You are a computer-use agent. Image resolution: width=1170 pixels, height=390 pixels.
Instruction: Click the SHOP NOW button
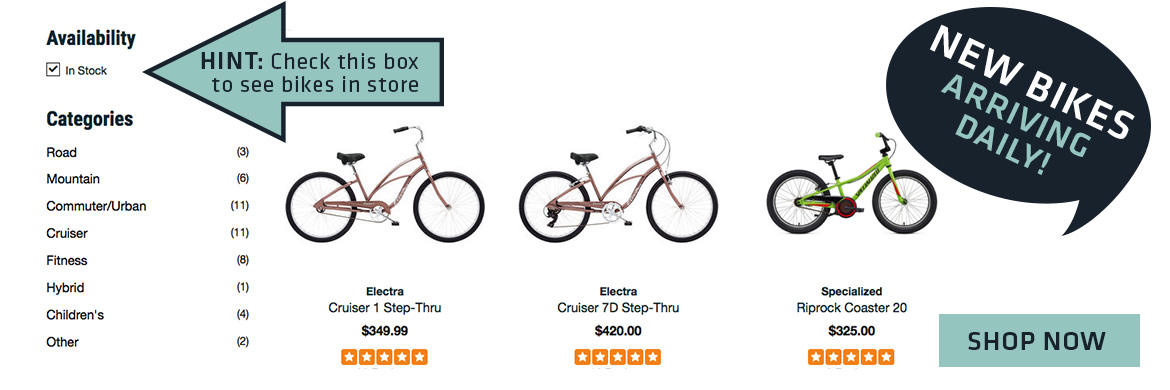pyautogui.click(x=1039, y=341)
